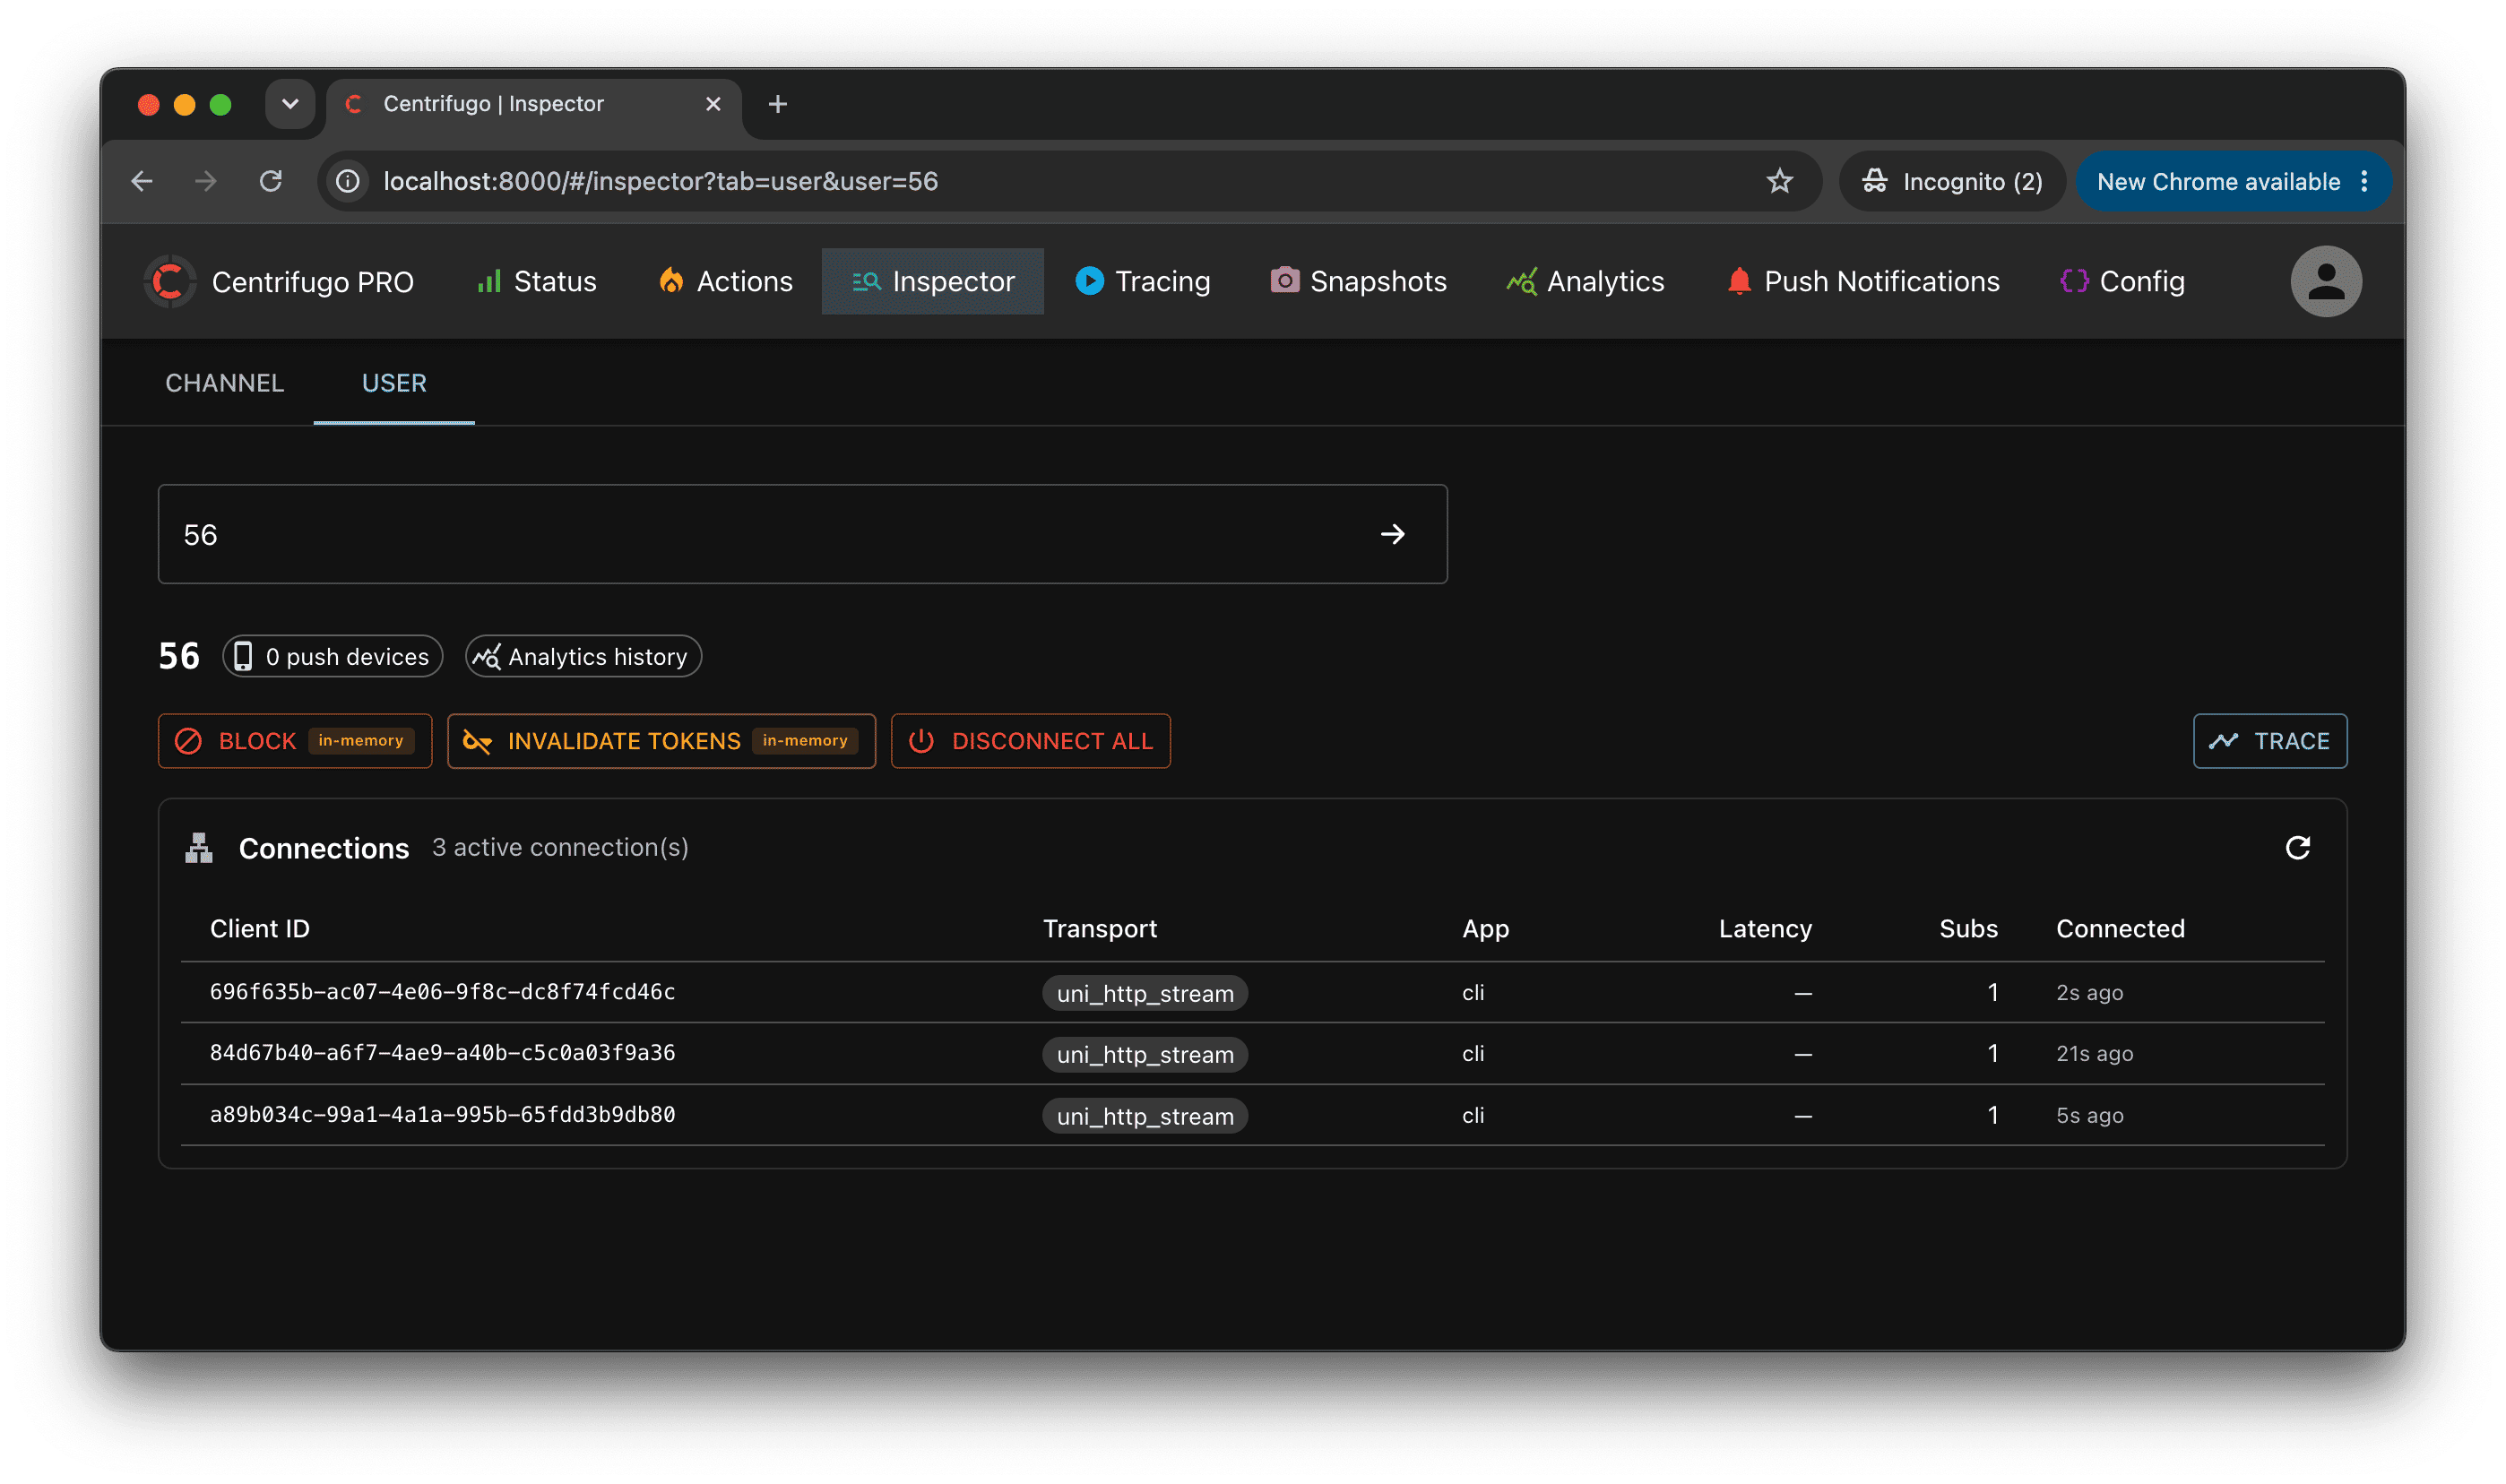Screen dimensions: 2506x1484
Task: Bookmark this page with star icon
Action: pos(1778,181)
